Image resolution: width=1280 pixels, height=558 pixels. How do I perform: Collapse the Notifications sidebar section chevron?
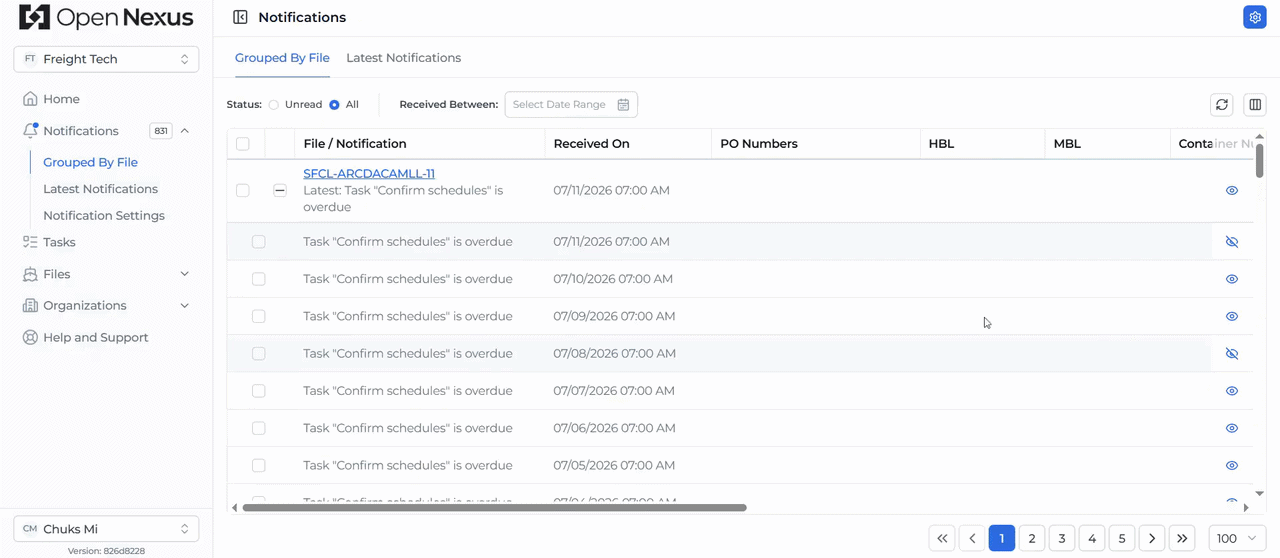pos(185,131)
